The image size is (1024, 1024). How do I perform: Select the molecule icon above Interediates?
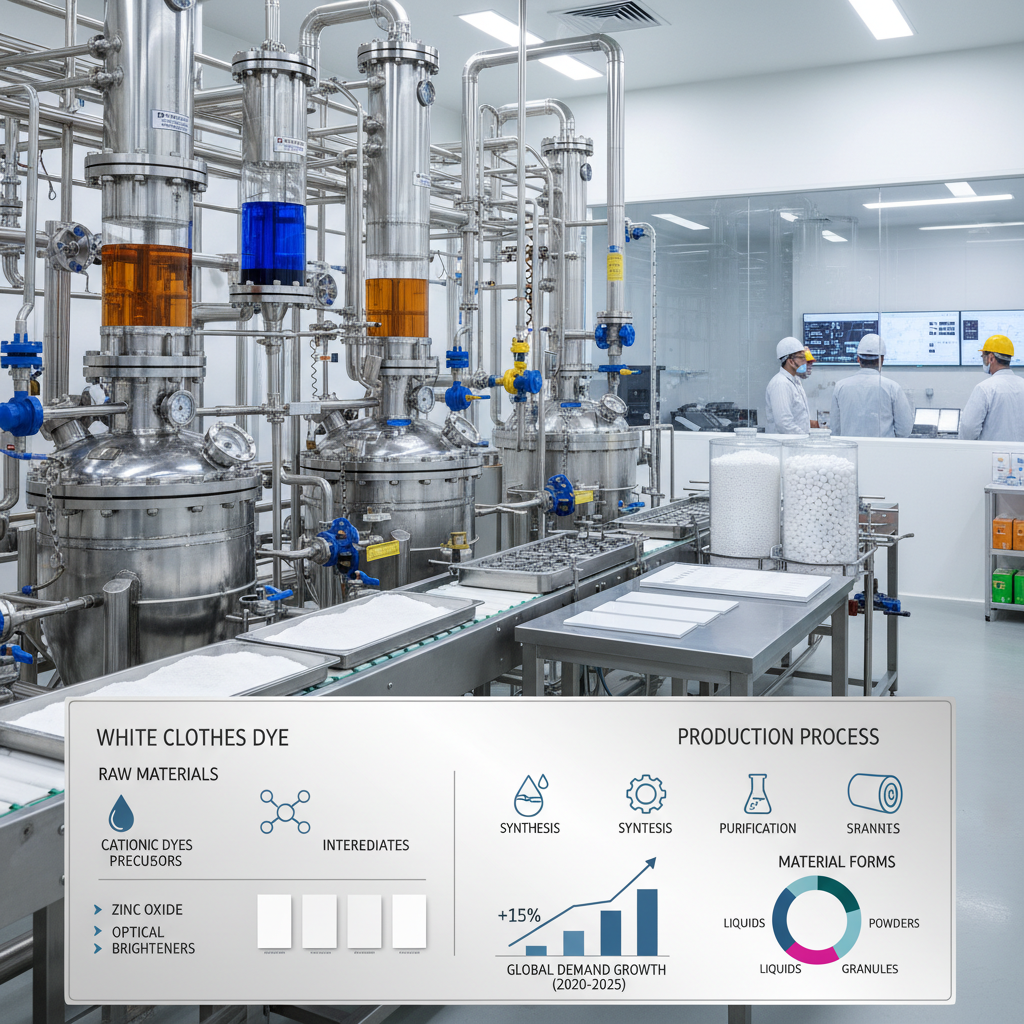click(x=285, y=811)
